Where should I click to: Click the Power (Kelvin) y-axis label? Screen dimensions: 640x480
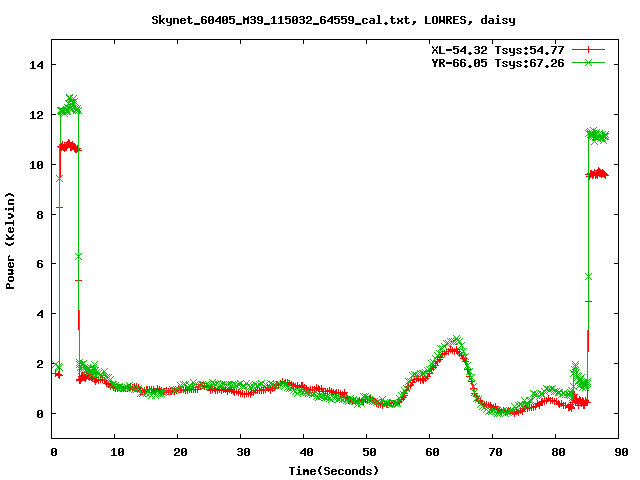click(x=10, y=241)
